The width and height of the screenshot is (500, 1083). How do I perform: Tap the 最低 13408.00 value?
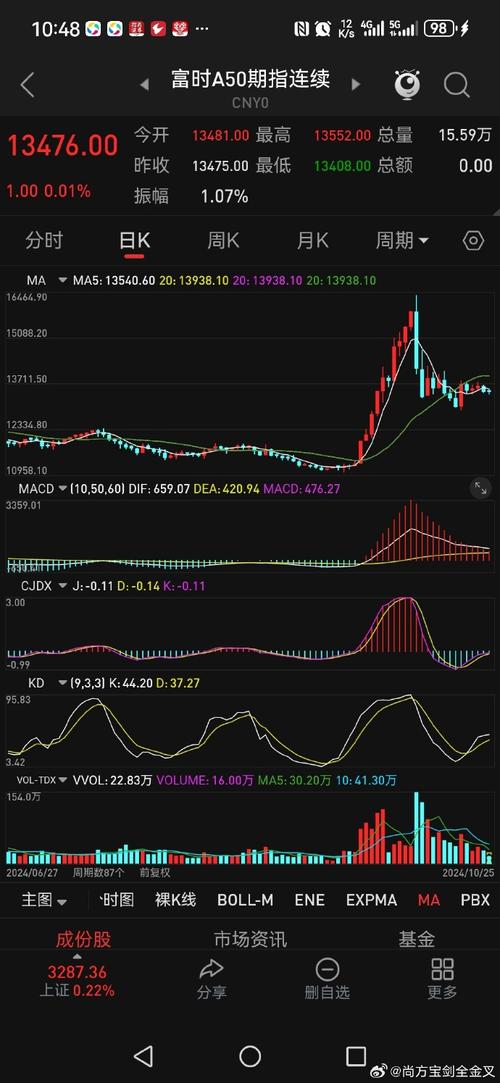pos(342,166)
